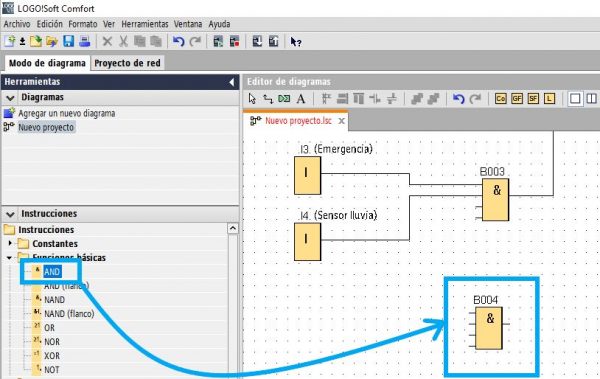600x379 pixels.
Task: Open the Herramientas menu
Action: click(145, 24)
